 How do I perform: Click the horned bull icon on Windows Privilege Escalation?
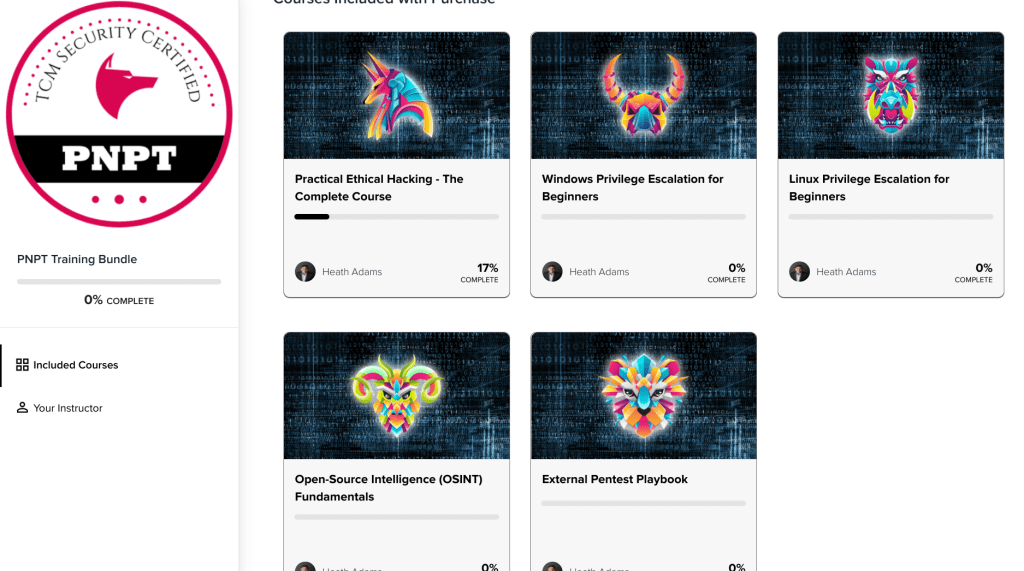point(643,96)
